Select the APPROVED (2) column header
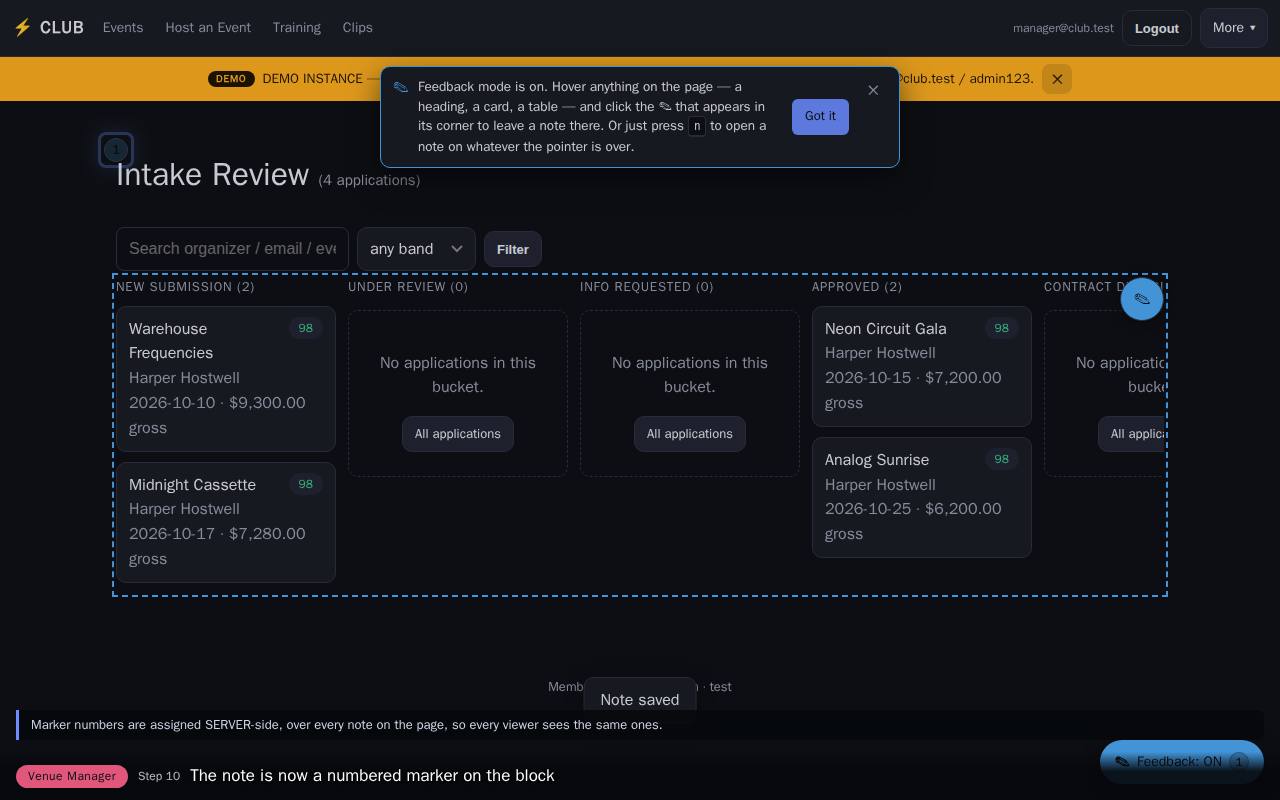The height and width of the screenshot is (800, 1280). [857, 287]
